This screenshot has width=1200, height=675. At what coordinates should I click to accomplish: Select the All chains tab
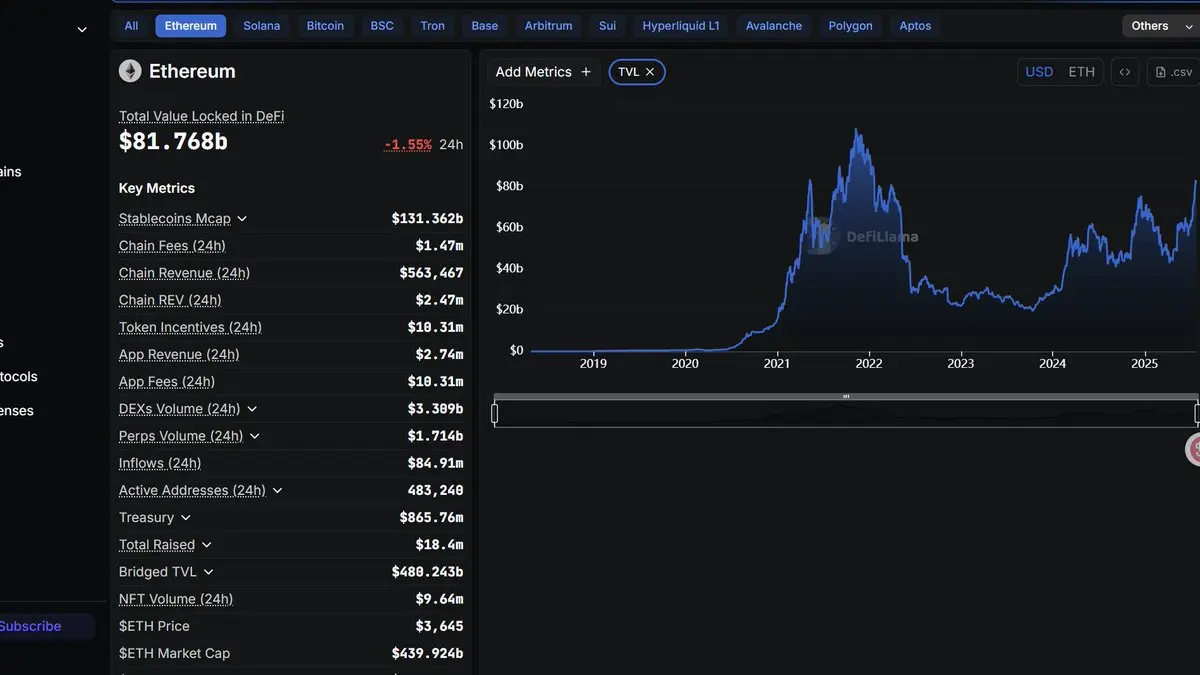pyautogui.click(x=131, y=26)
